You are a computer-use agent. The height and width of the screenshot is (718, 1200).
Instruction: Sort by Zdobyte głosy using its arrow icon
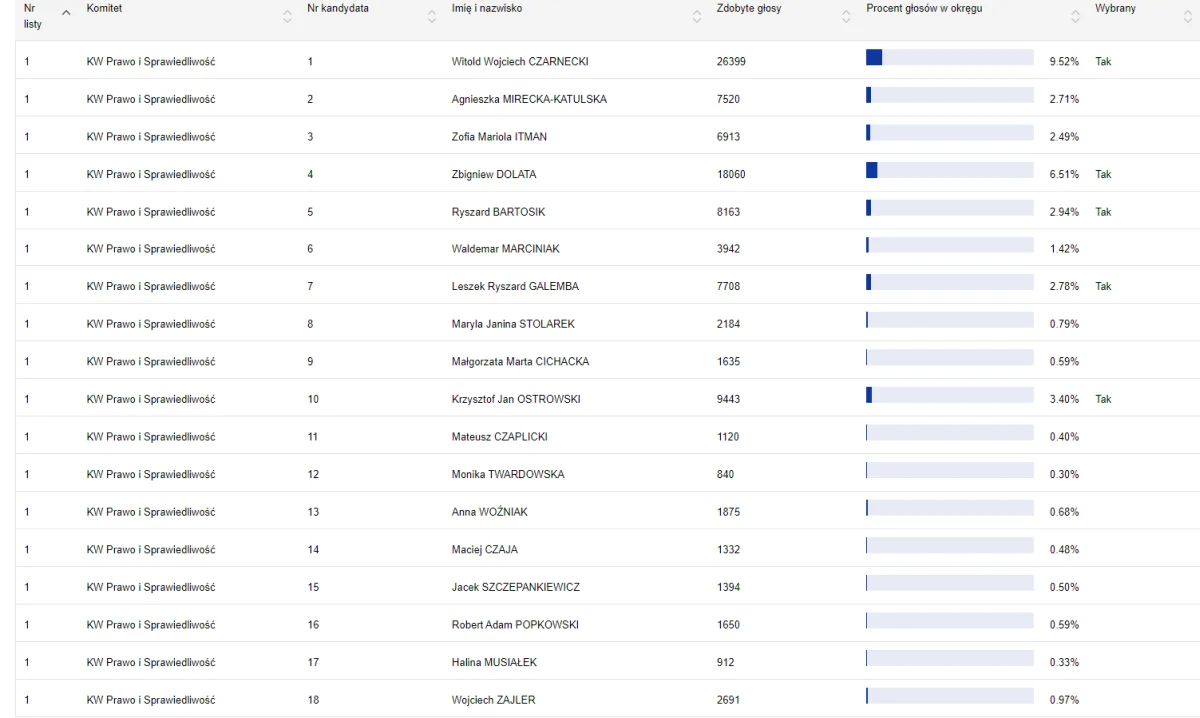click(x=846, y=16)
